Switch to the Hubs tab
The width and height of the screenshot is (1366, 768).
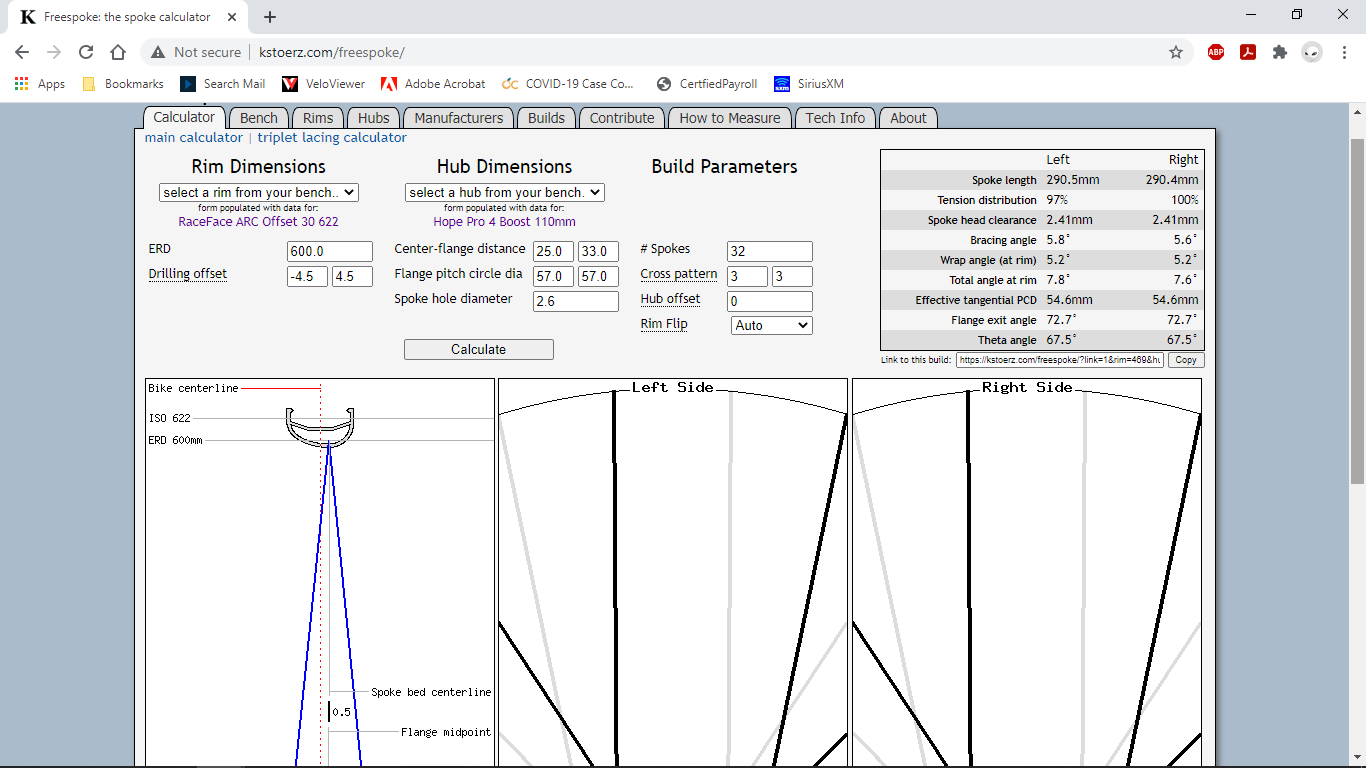[373, 117]
